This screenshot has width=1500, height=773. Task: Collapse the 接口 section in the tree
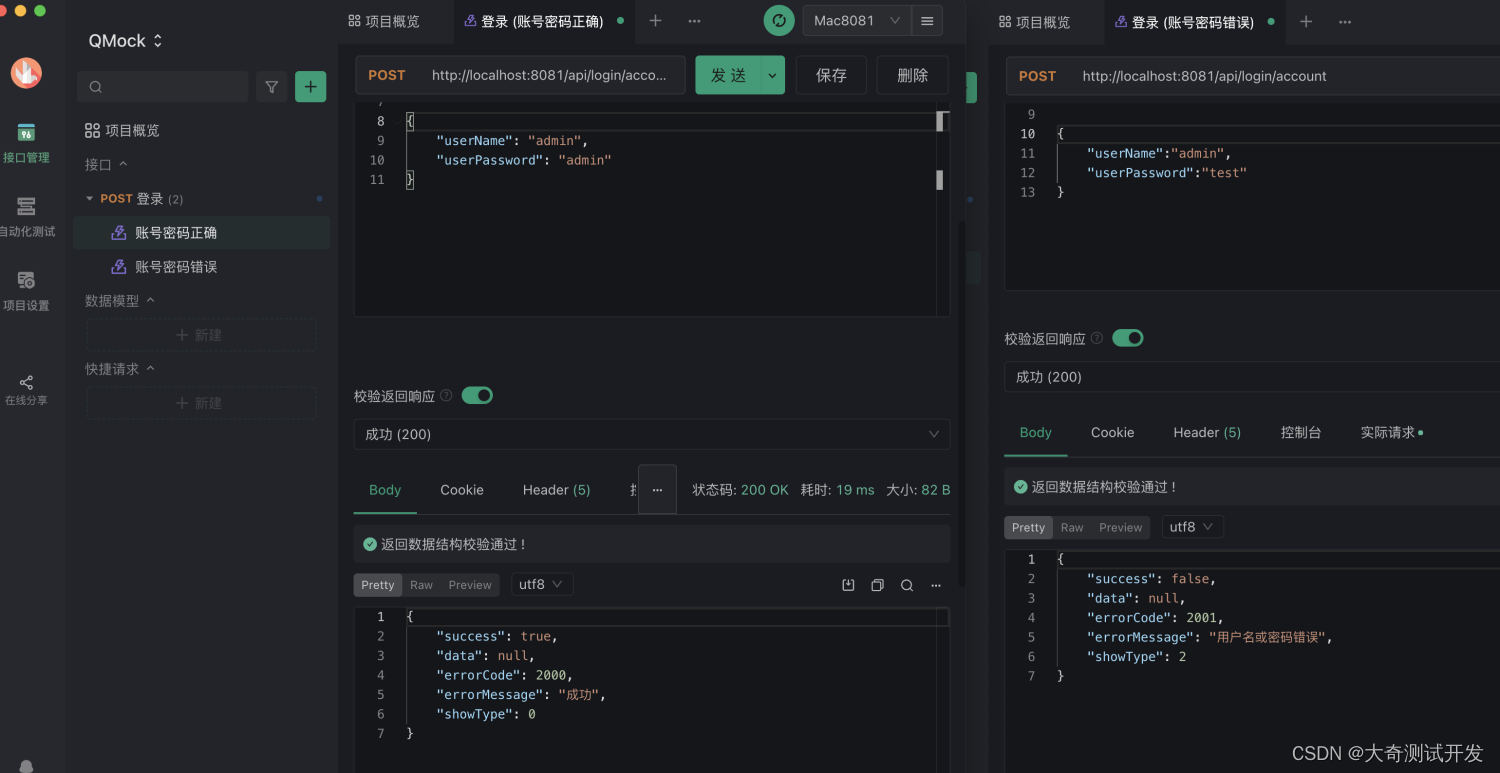[x=106, y=164]
